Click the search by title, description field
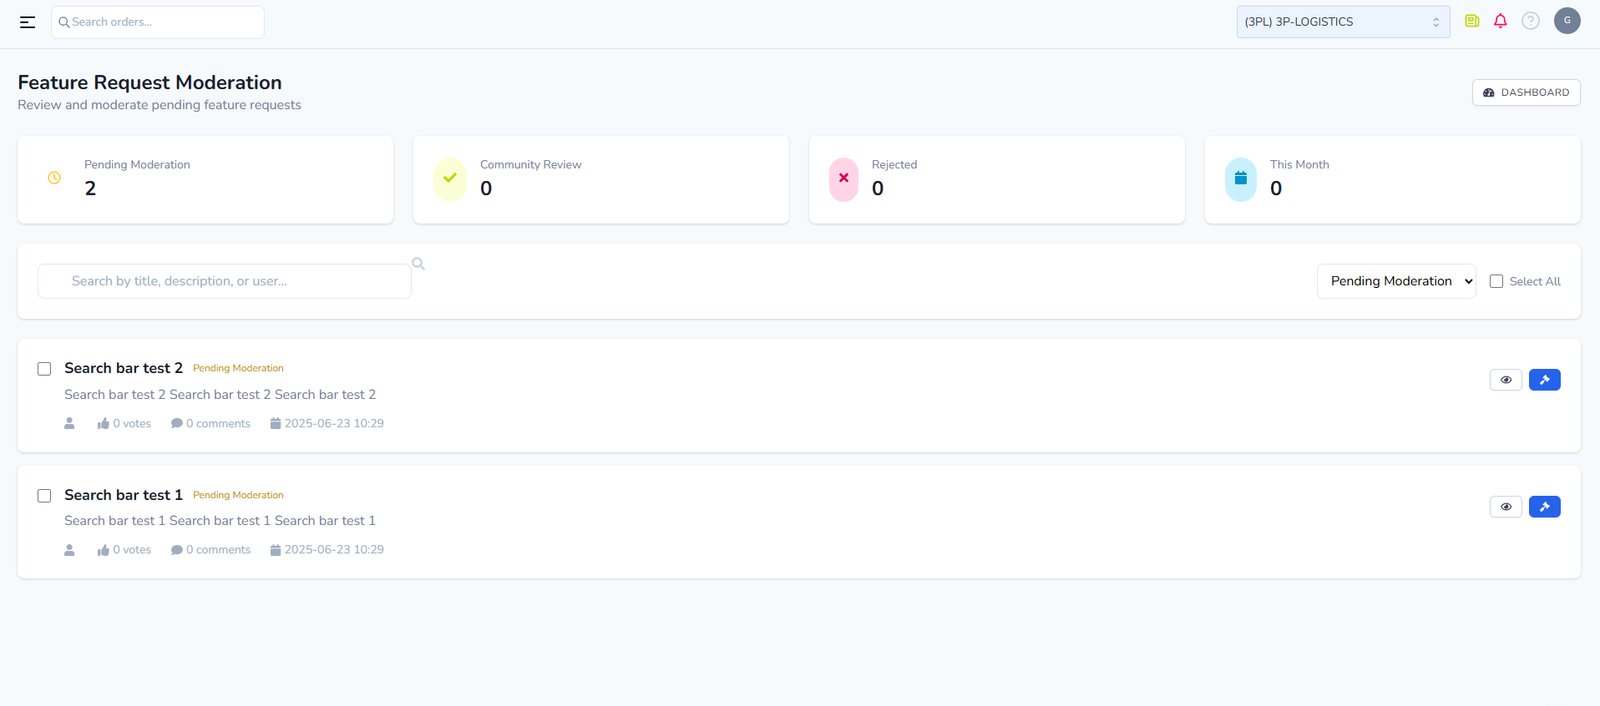This screenshot has width=1600, height=706. tap(225, 282)
